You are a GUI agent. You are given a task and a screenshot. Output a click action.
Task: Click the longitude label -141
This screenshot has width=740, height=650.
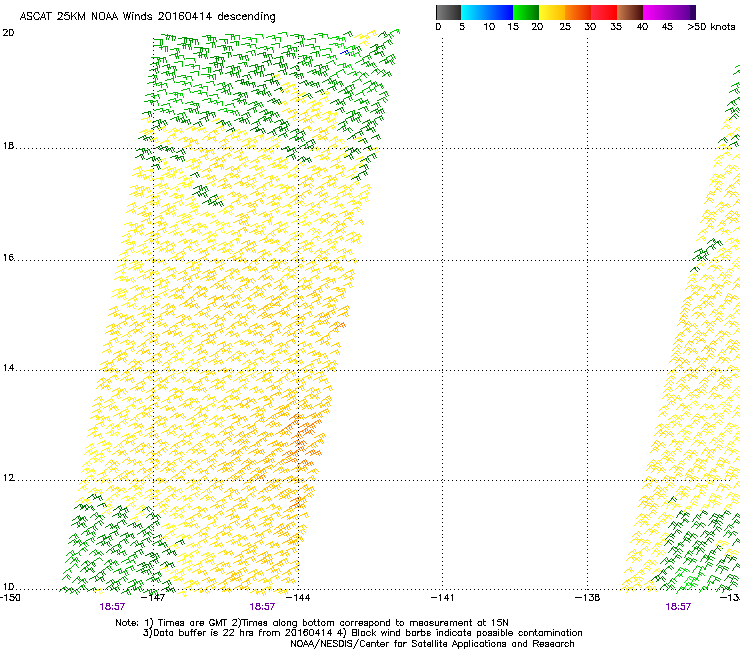pyautogui.click(x=443, y=598)
